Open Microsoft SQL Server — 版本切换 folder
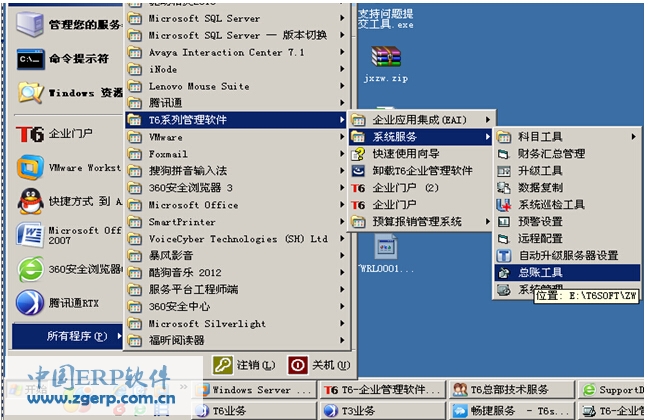This screenshot has width=648, height=420. pyautogui.click(x=236, y=35)
